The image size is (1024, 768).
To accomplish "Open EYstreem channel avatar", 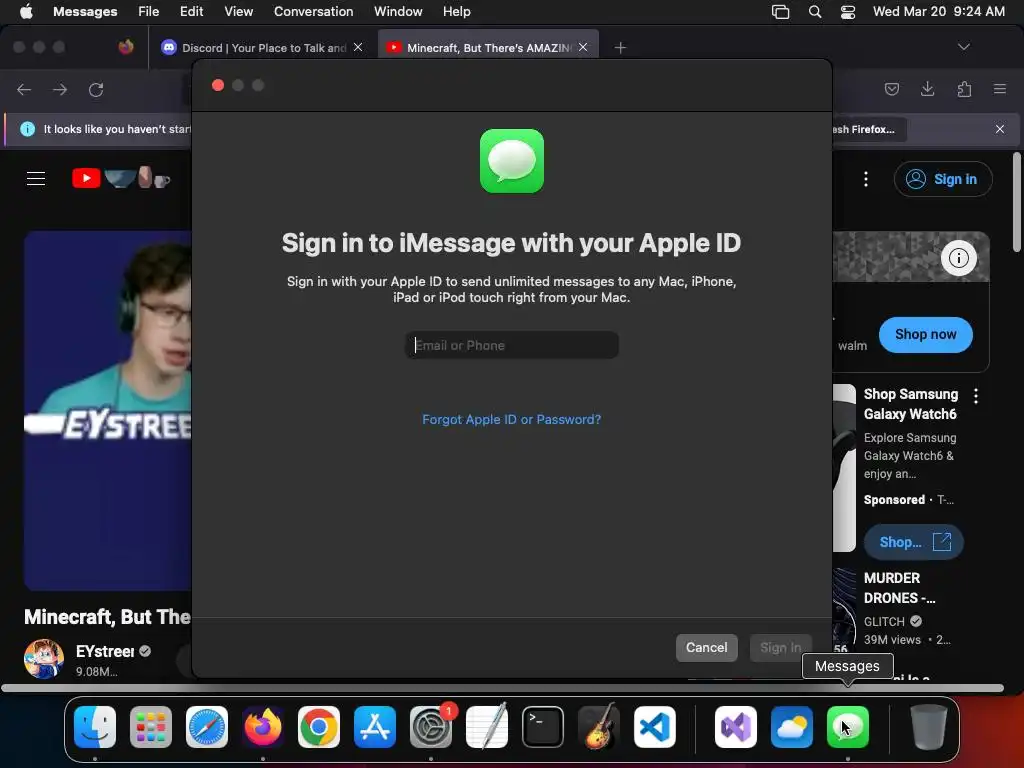I will point(44,659).
